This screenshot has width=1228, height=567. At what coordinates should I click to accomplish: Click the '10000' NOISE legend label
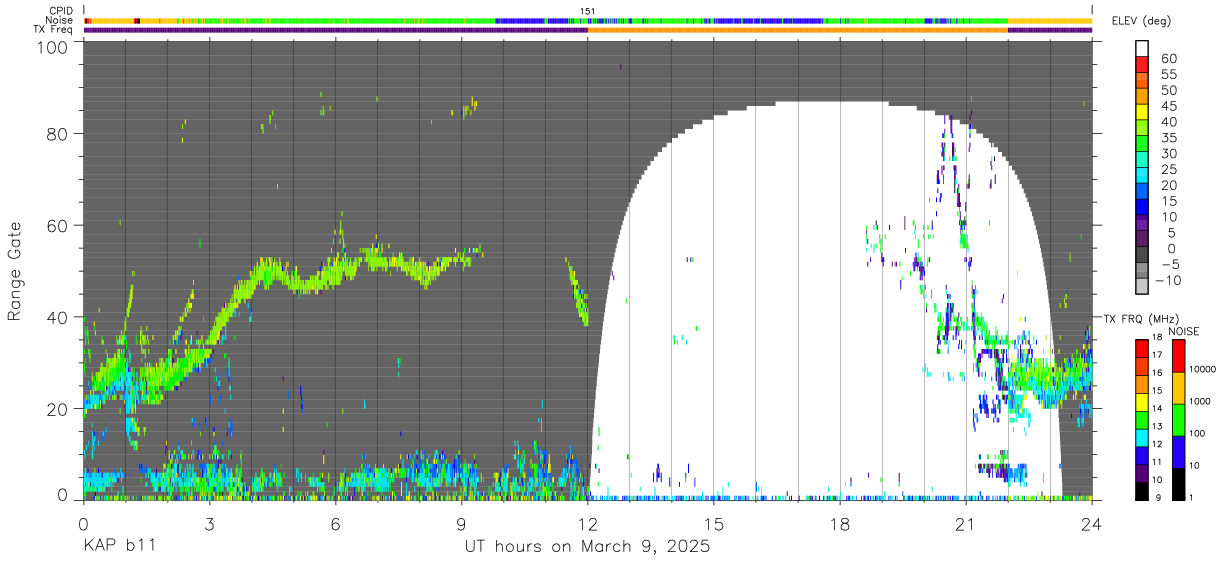(1205, 370)
